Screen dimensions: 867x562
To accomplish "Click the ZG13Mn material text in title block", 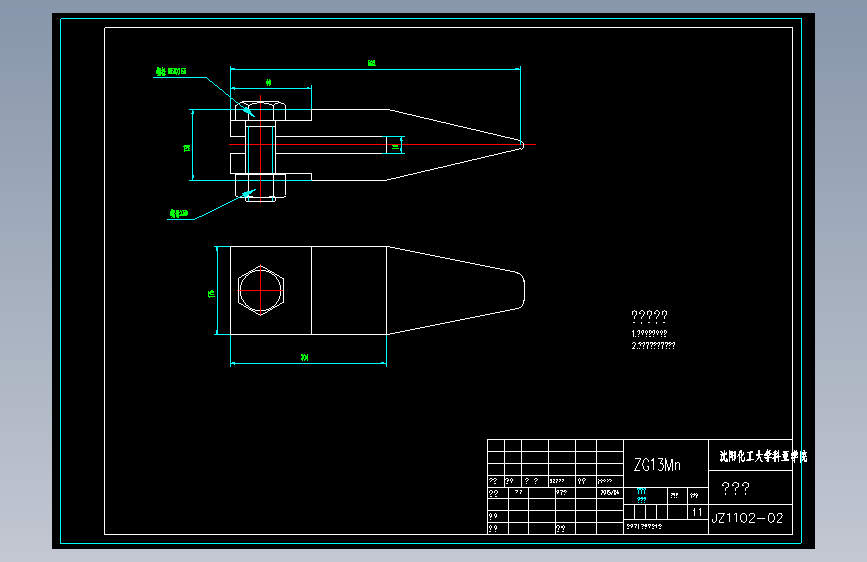I will tap(657, 465).
